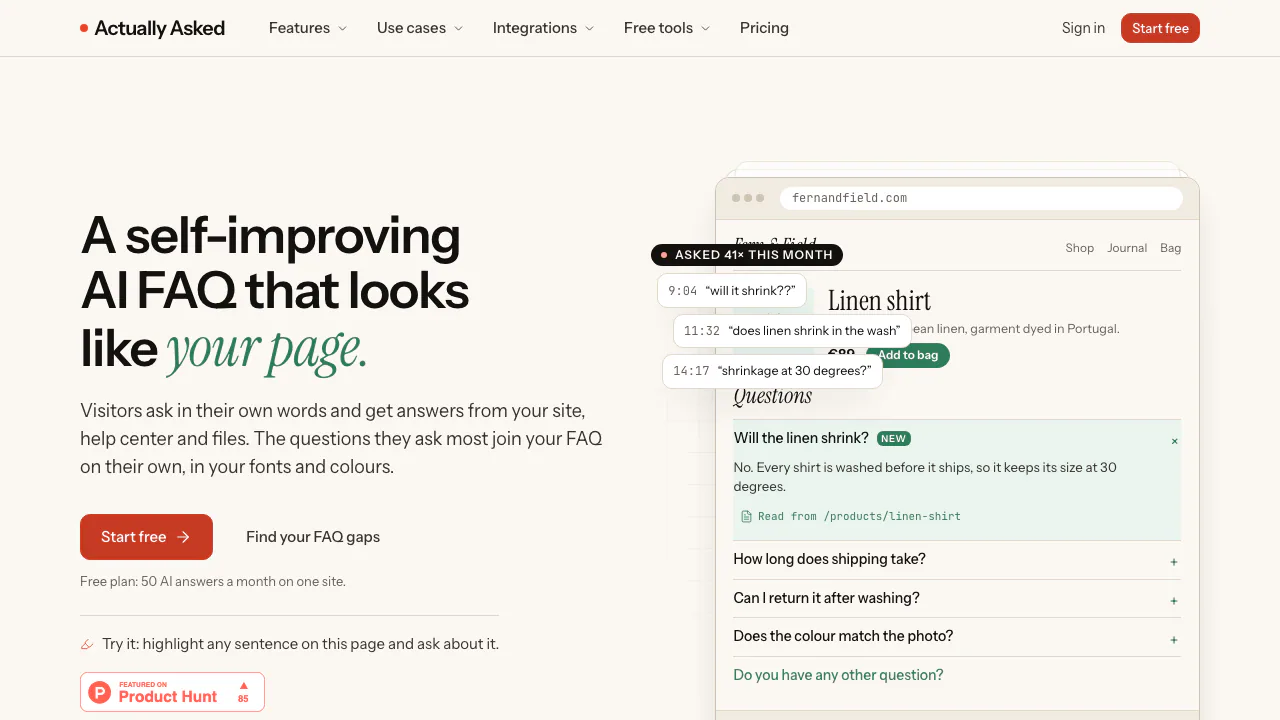This screenshot has width=1280, height=720.
Task: Open Find your FAQ gaps link
Action: click(x=313, y=537)
